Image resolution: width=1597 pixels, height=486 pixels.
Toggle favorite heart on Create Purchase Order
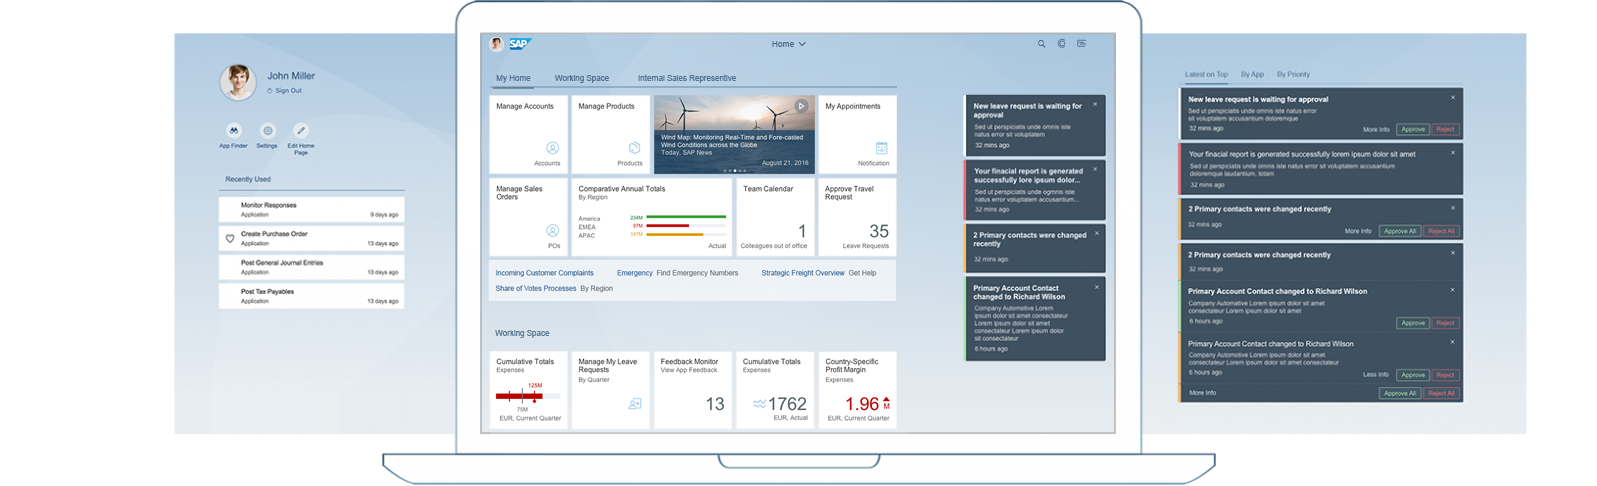pyautogui.click(x=230, y=239)
